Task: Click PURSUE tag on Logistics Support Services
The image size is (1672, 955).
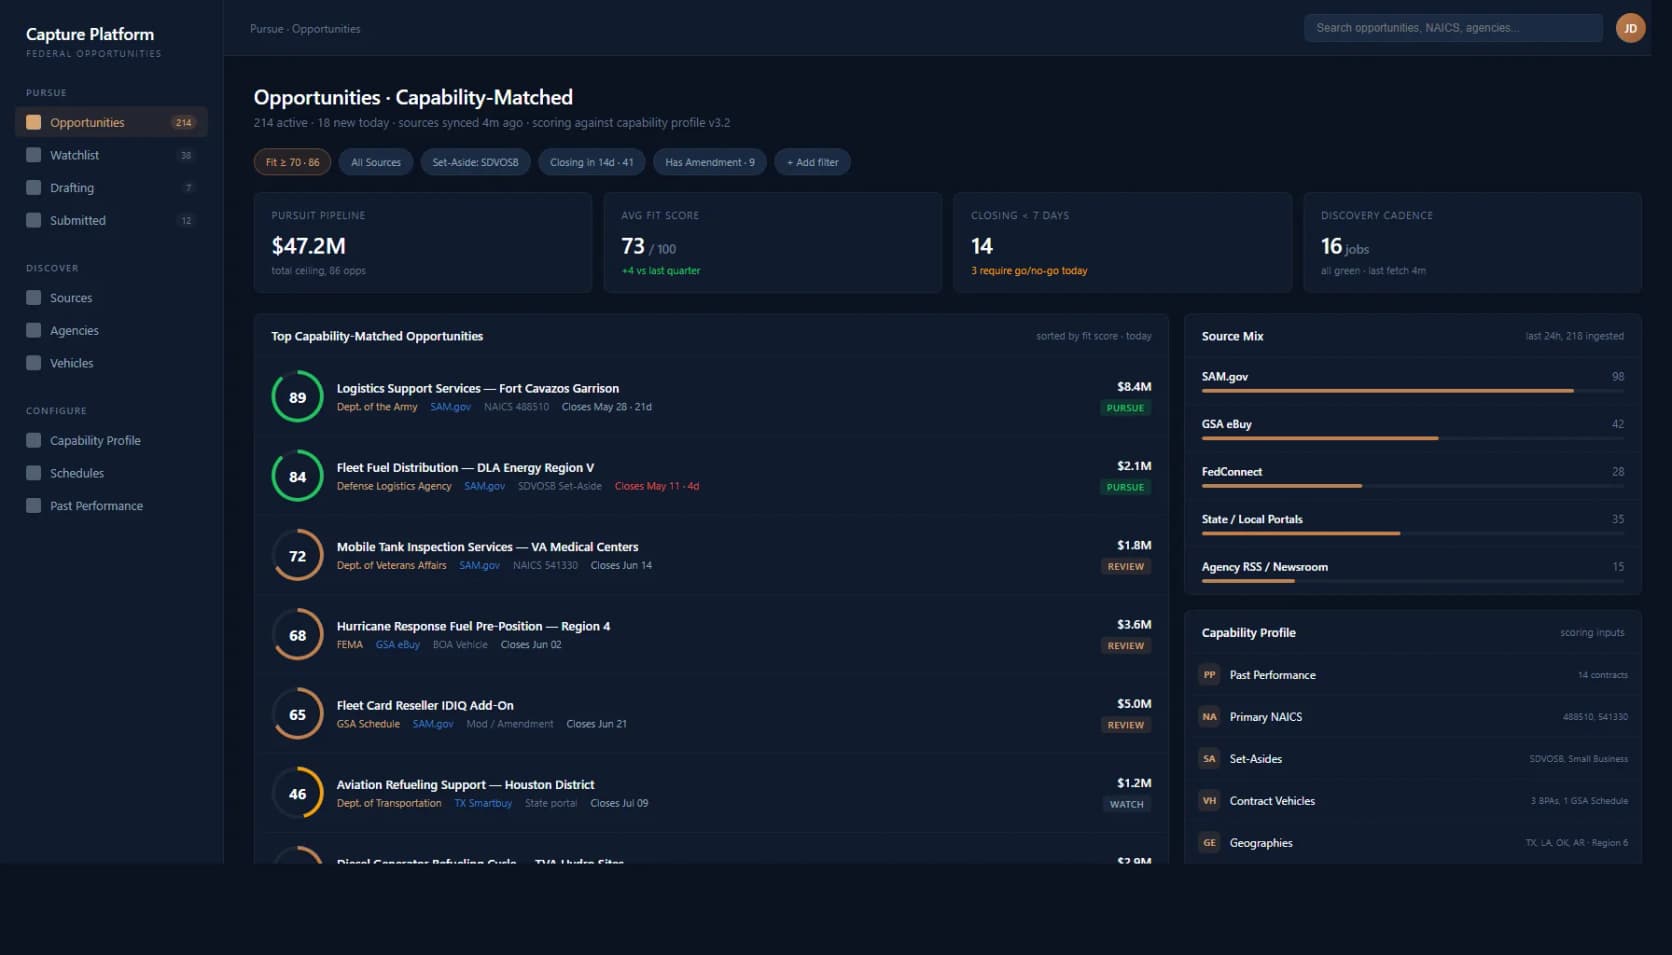Action: click(x=1125, y=408)
